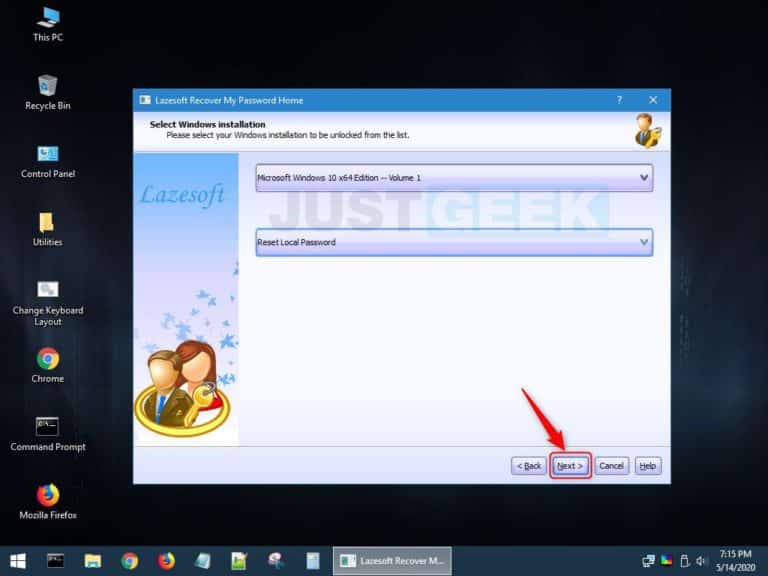Open the colorful display tray icon
This screenshot has width=768, height=576.
coord(667,560)
